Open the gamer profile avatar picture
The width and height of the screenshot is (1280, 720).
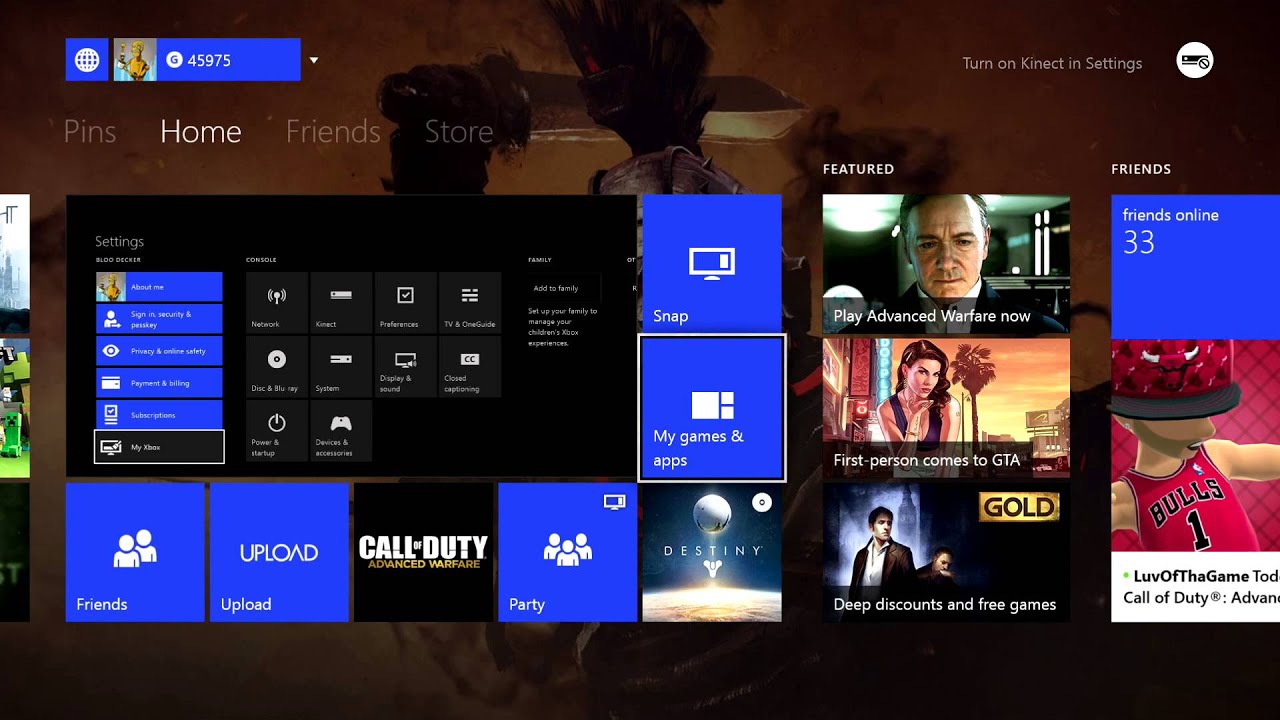(135, 60)
